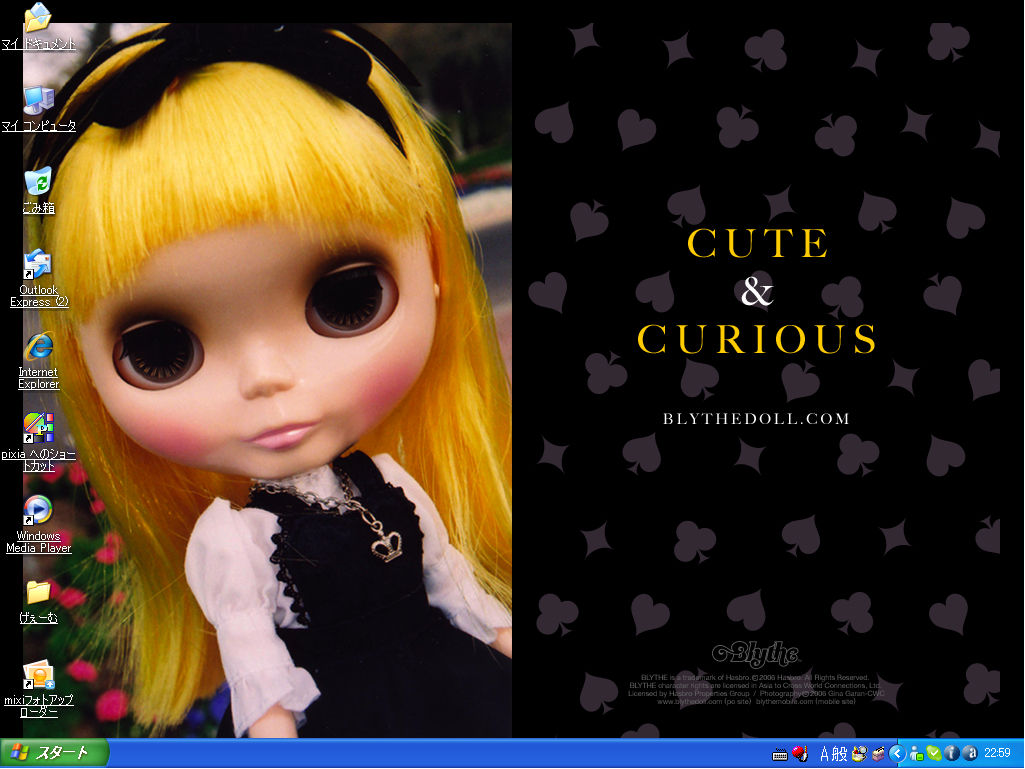Viewport: 1025px width, 769px height.
Task: Click the green checkmark tray icon
Action: [933, 754]
